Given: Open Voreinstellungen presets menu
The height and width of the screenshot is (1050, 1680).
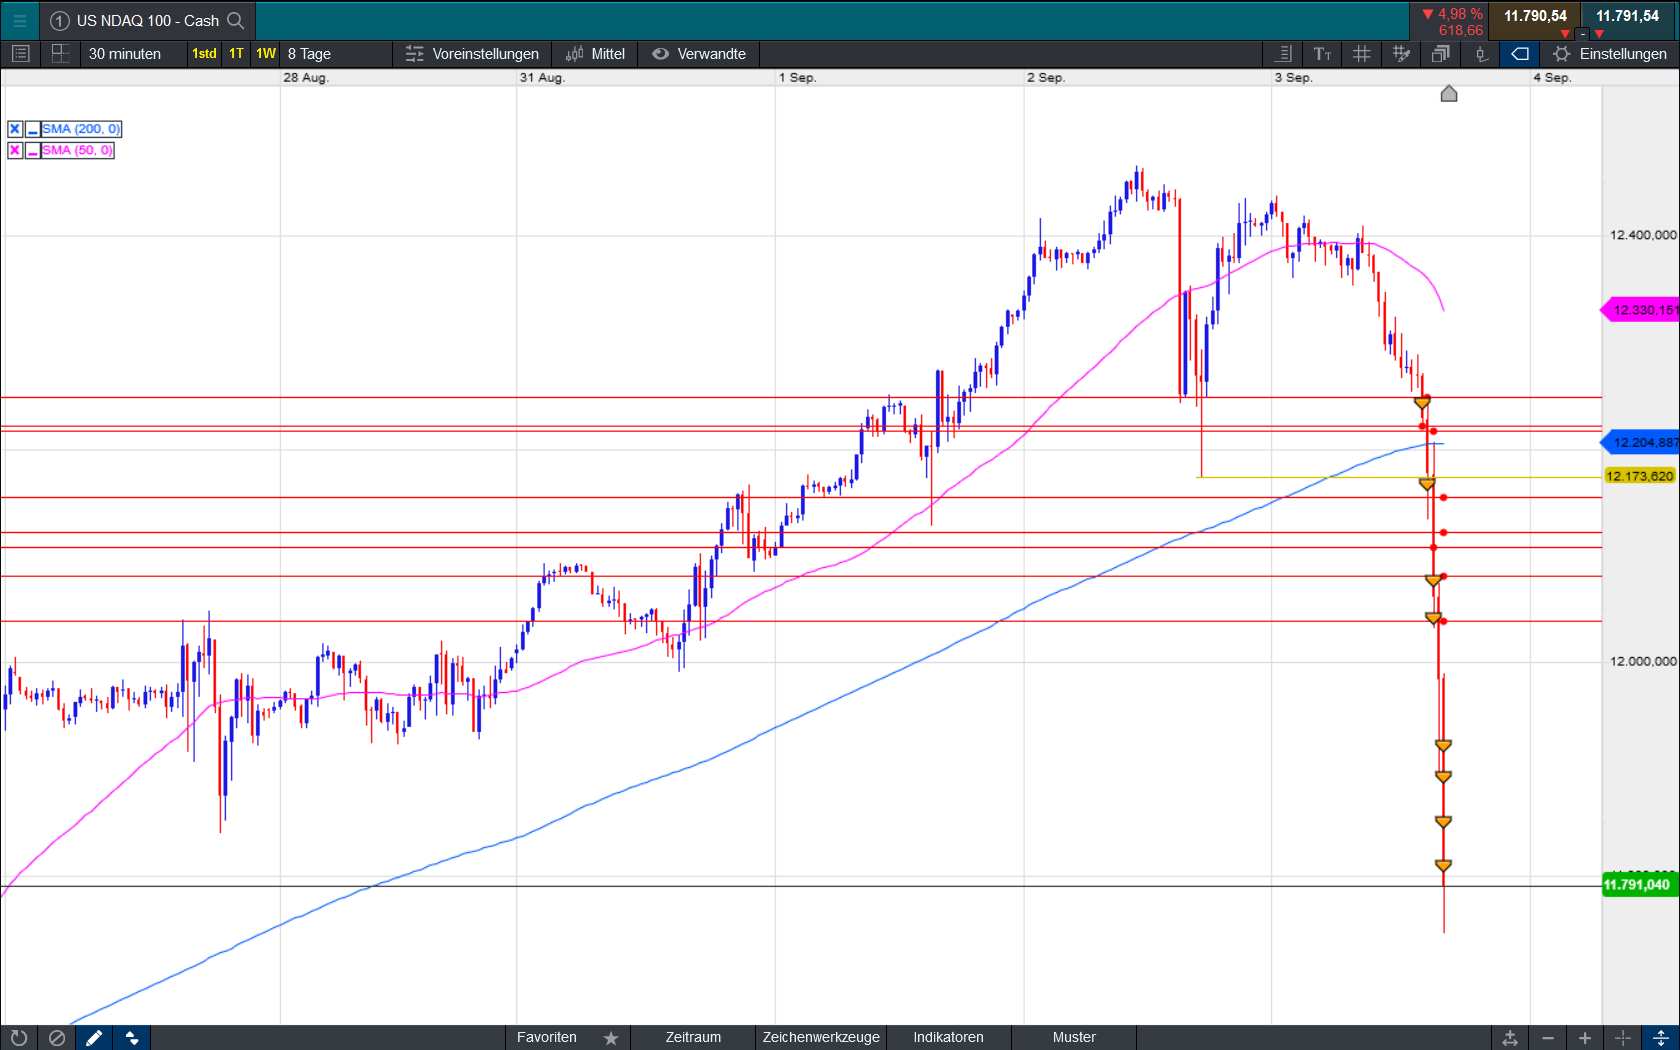Looking at the screenshot, I should pyautogui.click(x=472, y=54).
